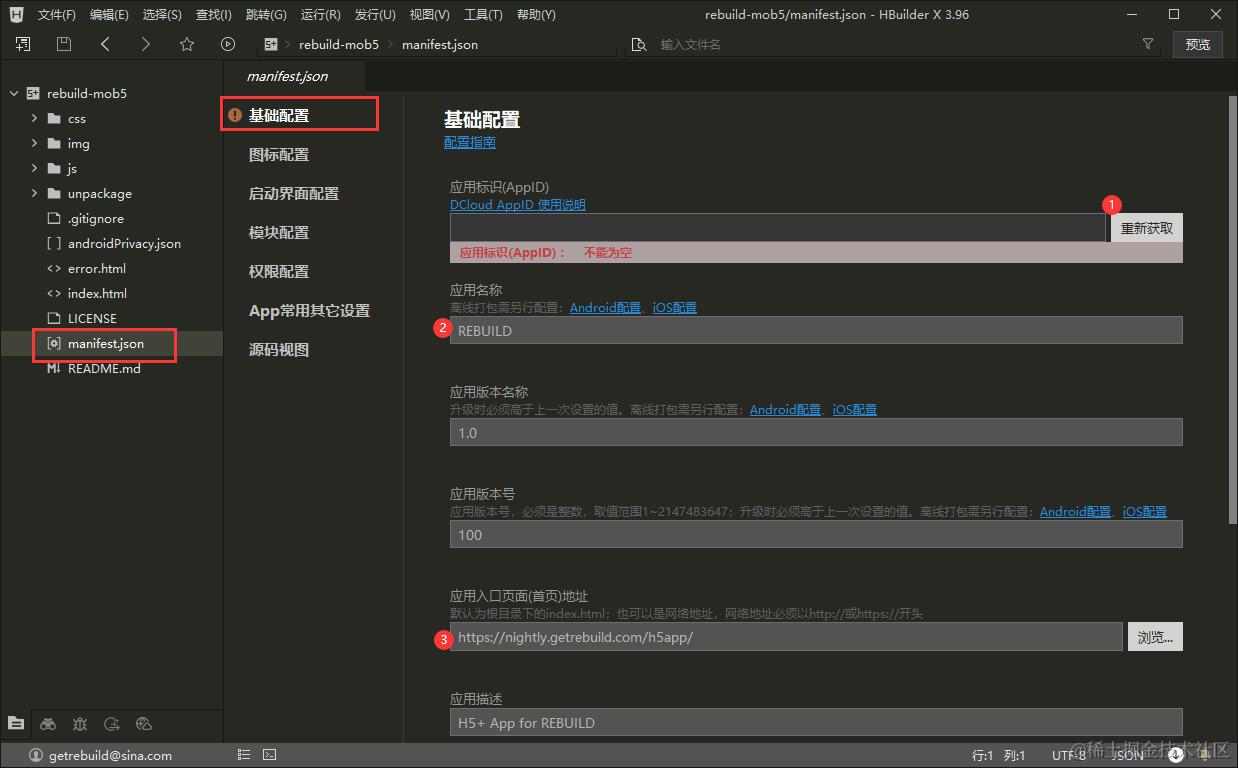Open the 配置指南 link

click(470, 143)
